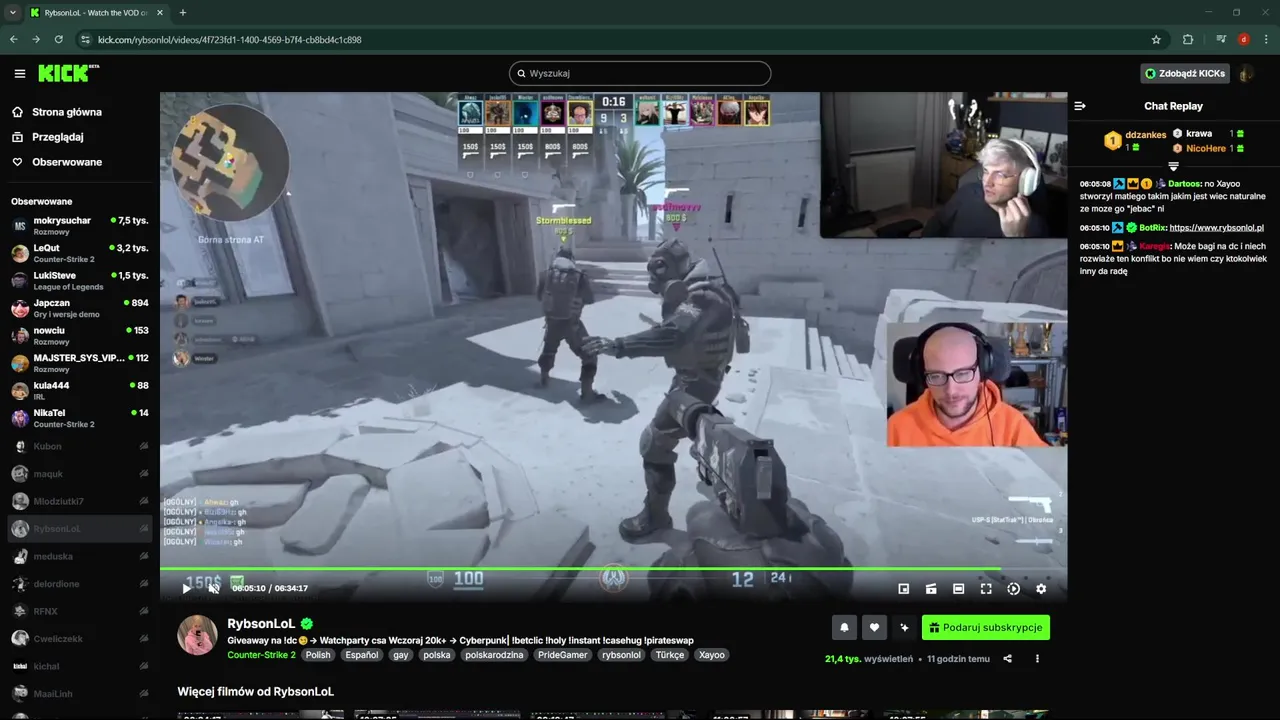Open nowciu channel

80,336
